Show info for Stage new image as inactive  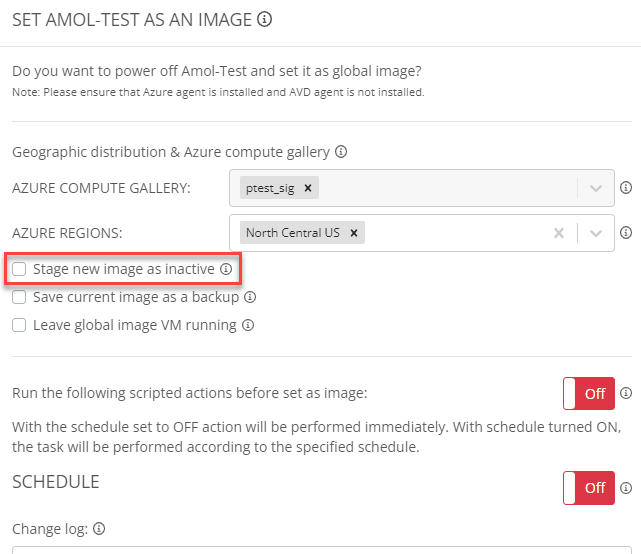coord(226,269)
